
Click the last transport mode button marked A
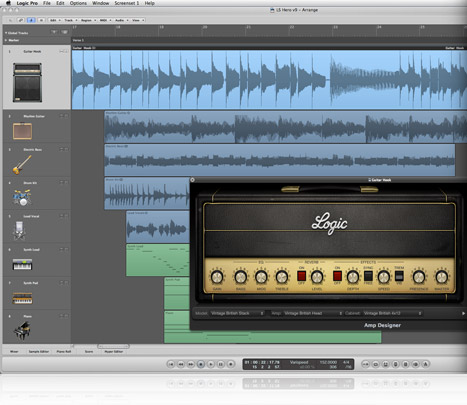point(426,364)
